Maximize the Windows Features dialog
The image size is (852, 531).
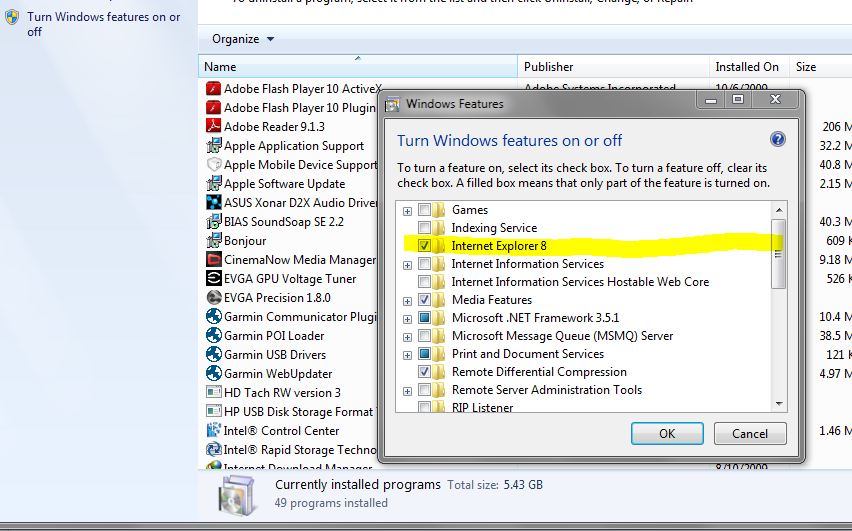(737, 99)
